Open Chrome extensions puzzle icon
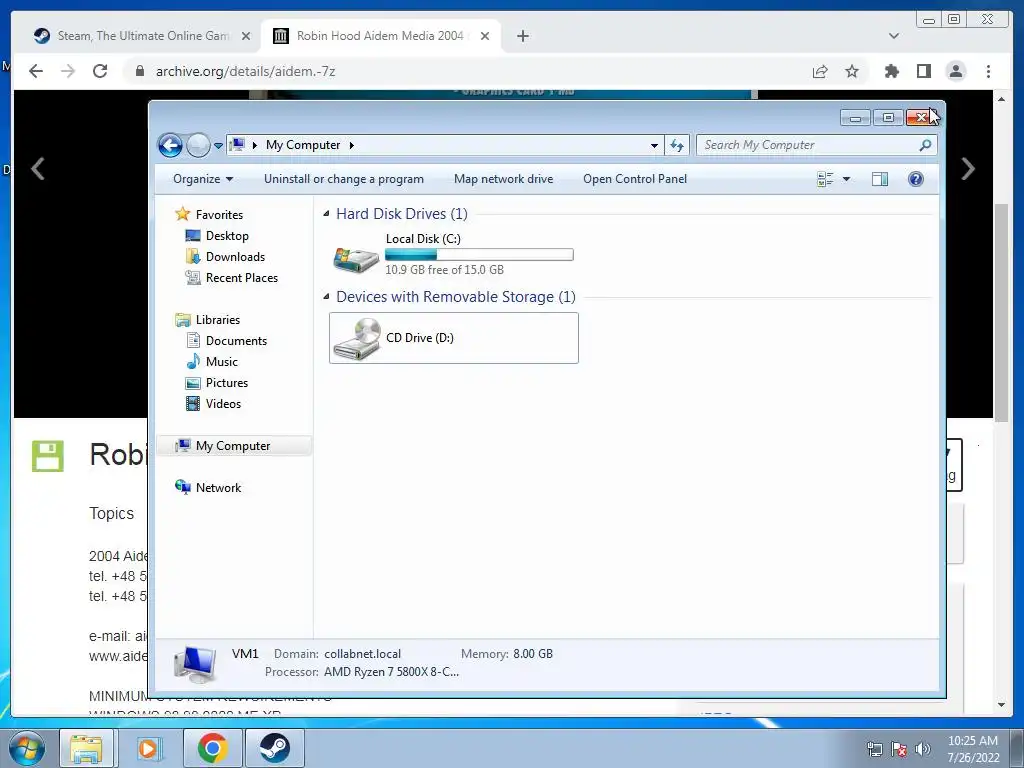The image size is (1024, 768). click(891, 71)
